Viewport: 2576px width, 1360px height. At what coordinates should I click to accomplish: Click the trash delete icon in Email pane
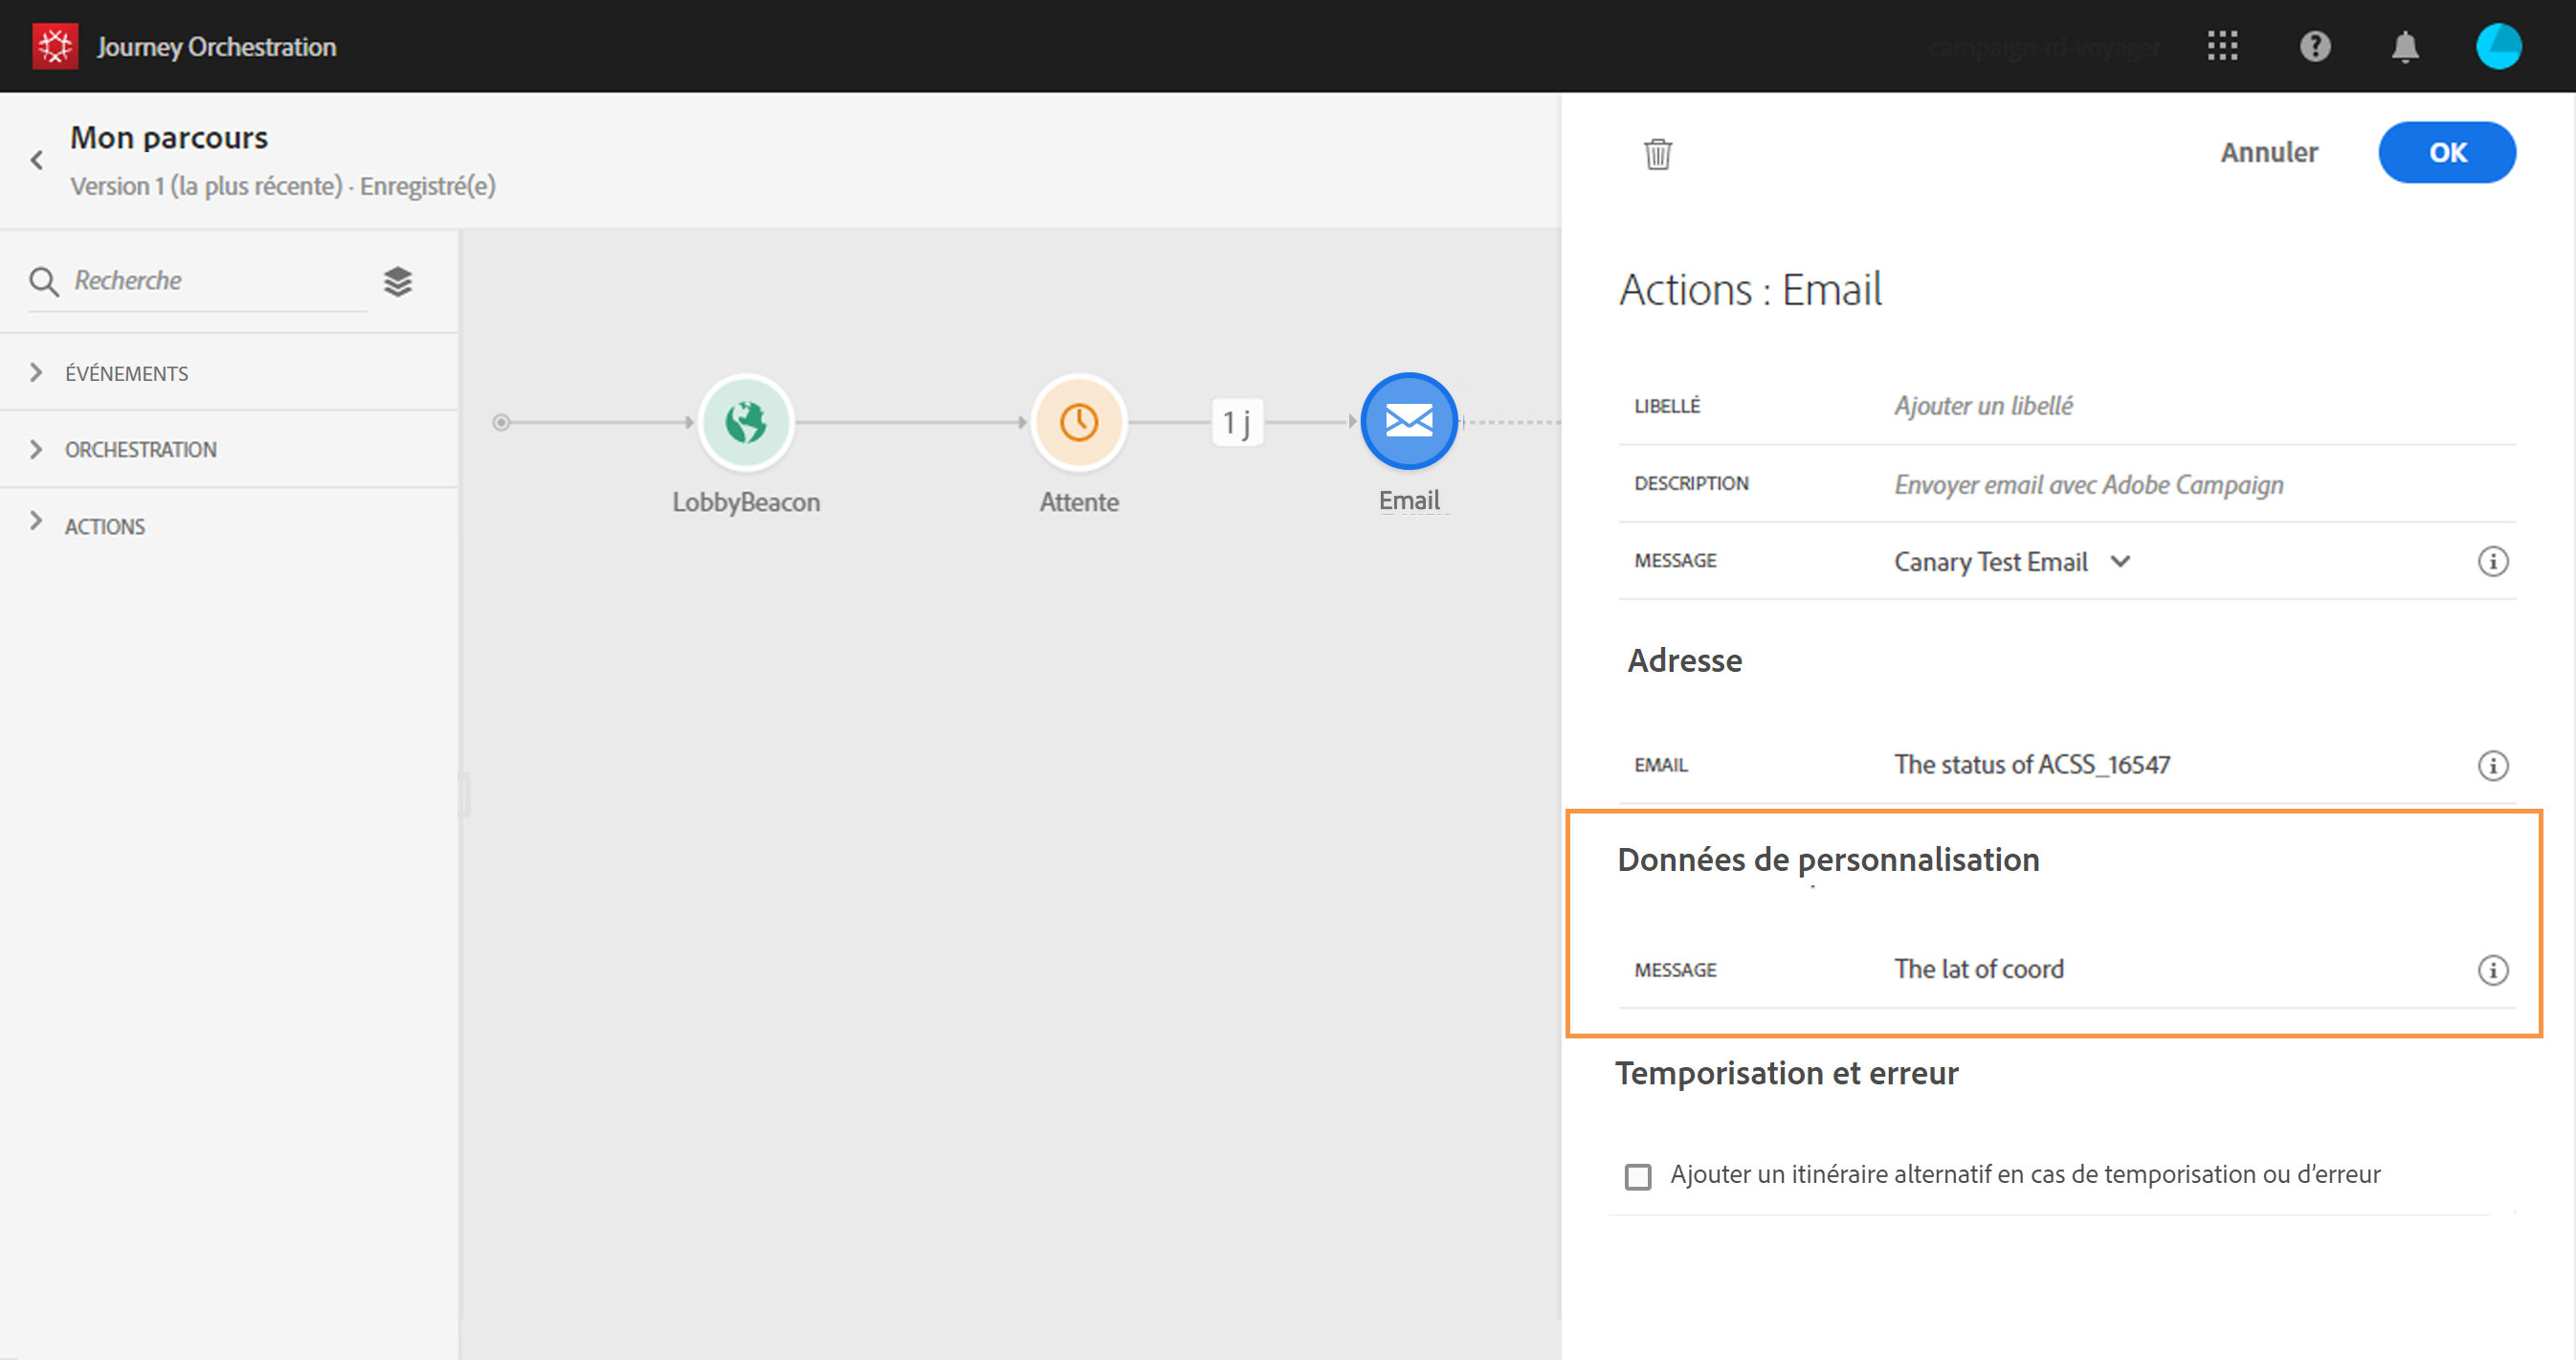tap(1657, 154)
